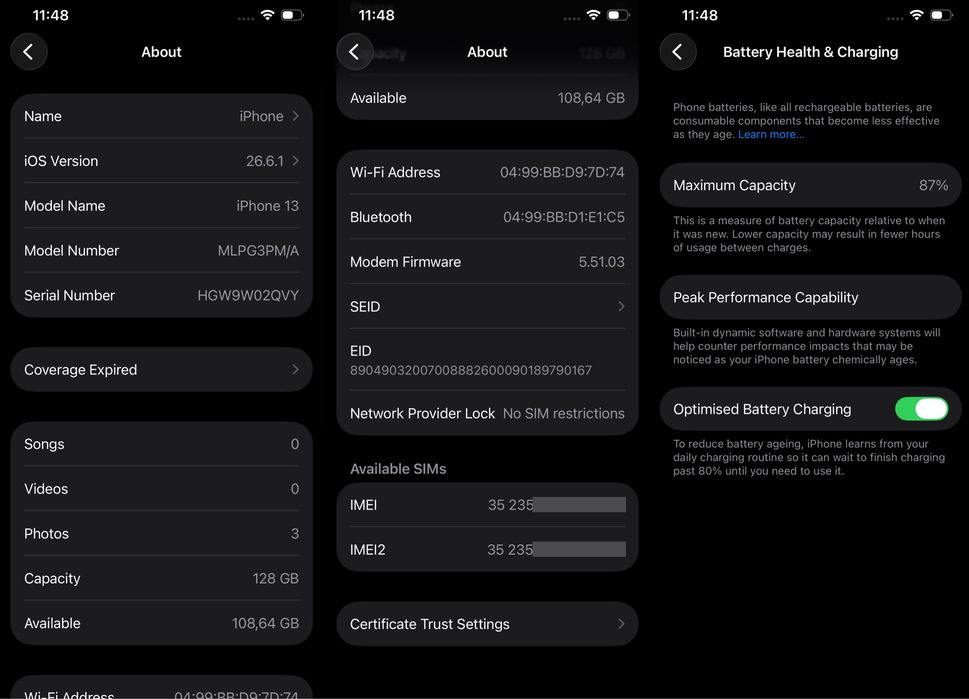Tap 11:48 clock on Battery Health screen
The width and height of the screenshot is (969, 699).
click(700, 15)
